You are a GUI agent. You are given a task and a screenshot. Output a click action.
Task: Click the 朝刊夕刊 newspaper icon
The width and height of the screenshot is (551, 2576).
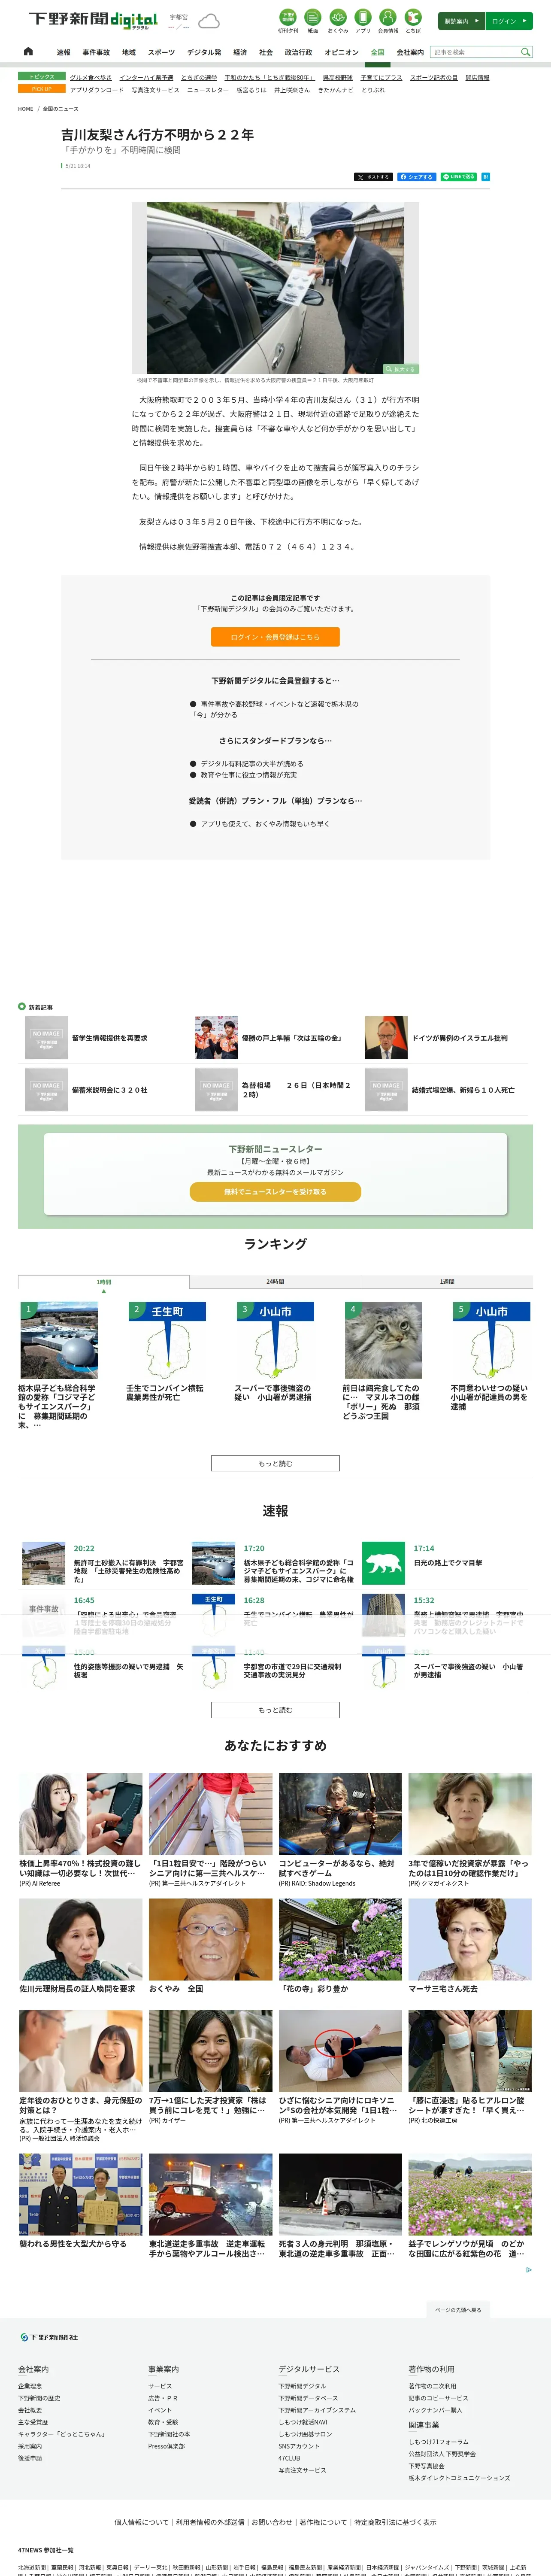point(288,21)
